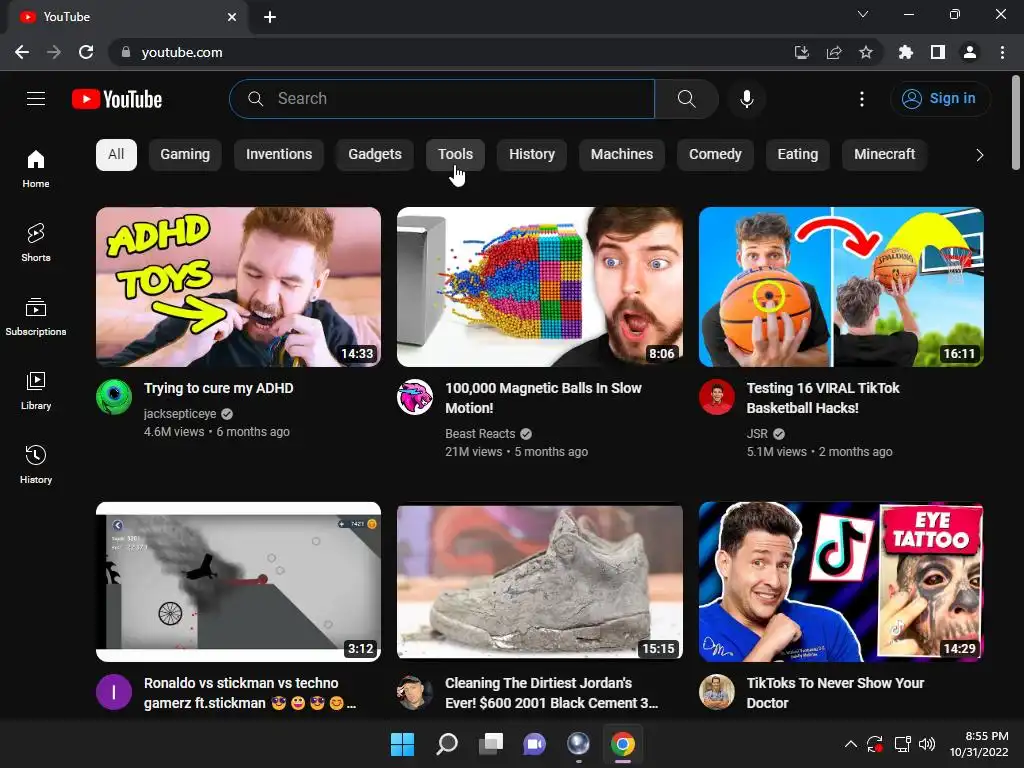
Task: Open Subscriptions in sidebar
Action: pos(36,317)
